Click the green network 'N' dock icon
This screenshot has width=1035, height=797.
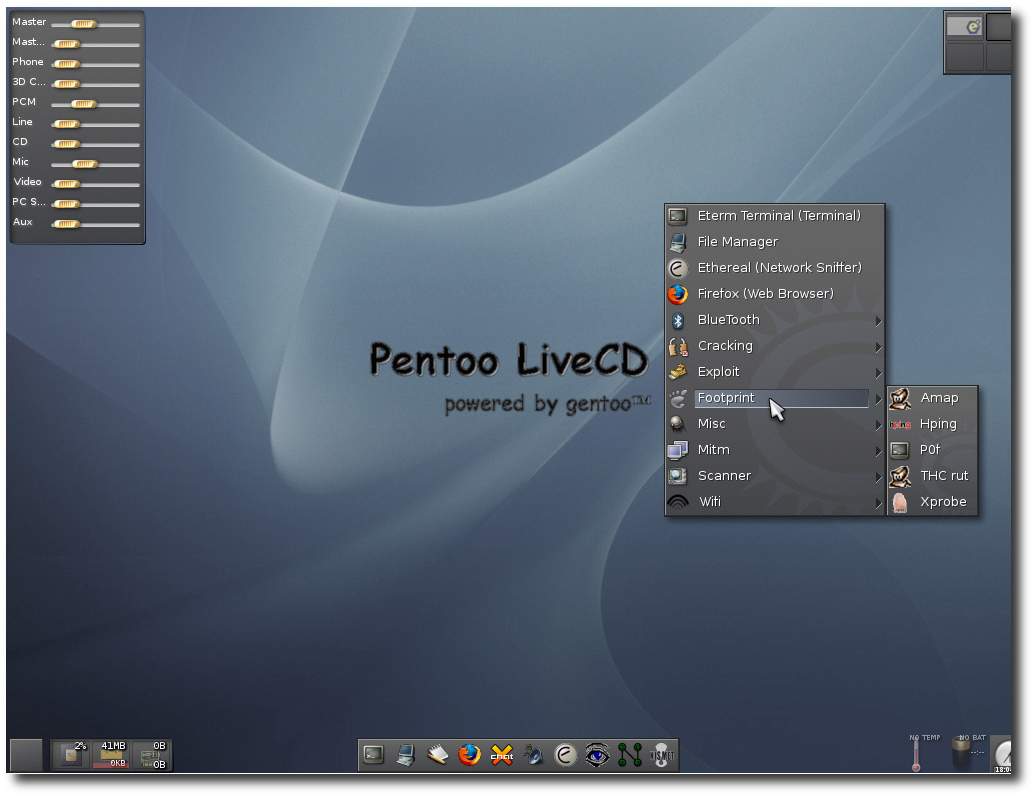(x=630, y=755)
